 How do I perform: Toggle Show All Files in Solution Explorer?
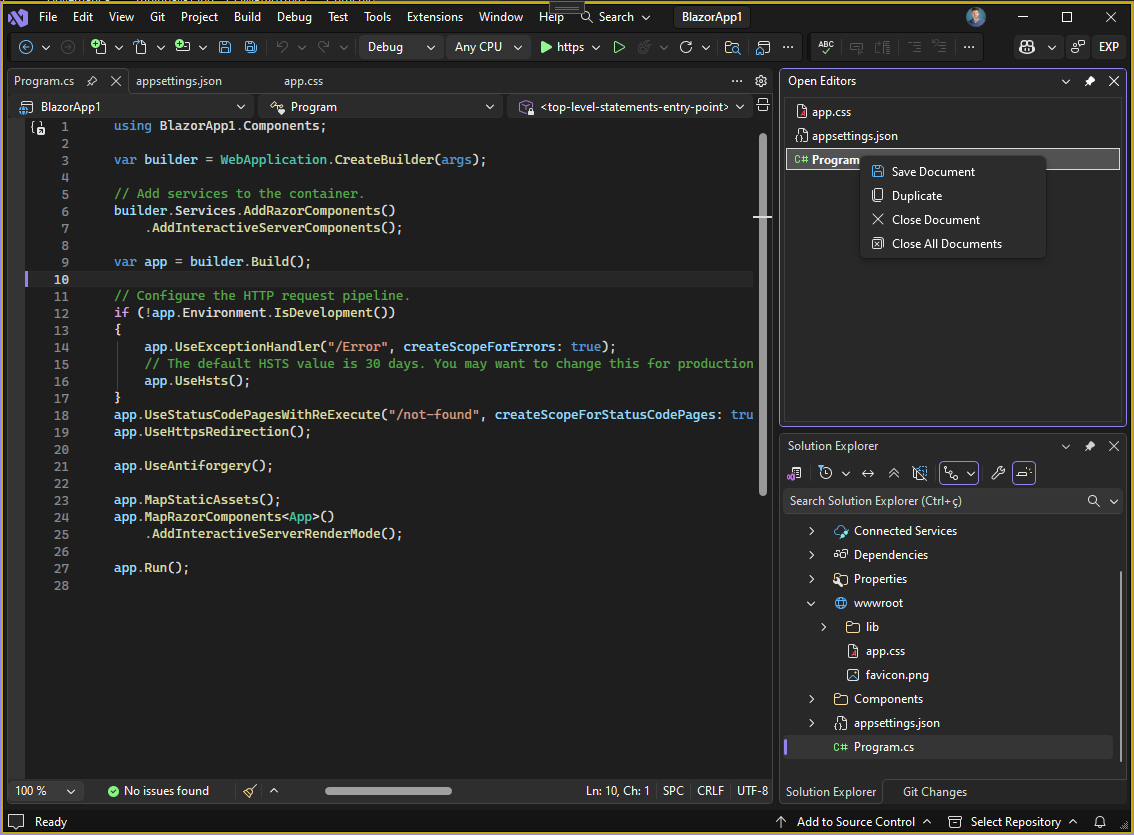[920, 474]
